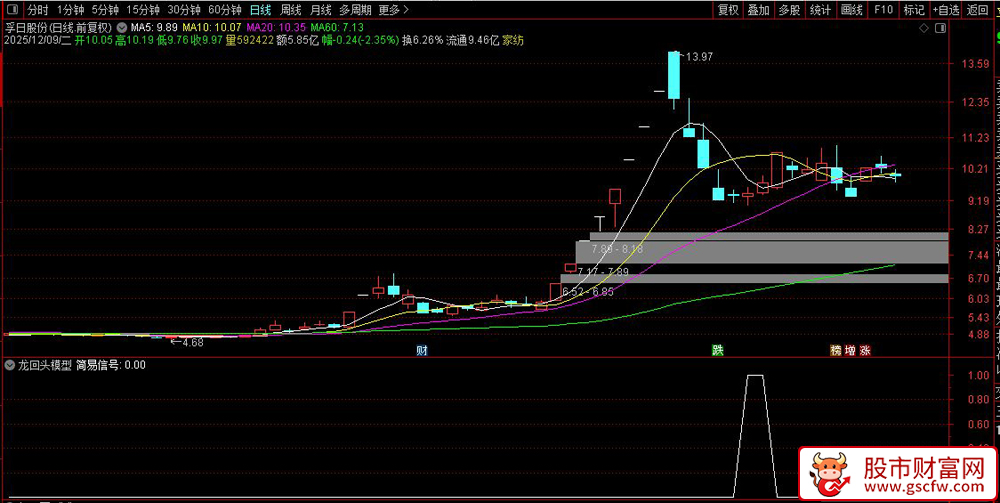Click the tallest cyan candle near 13.97
This screenshot has height=503, width=1000.
pos(674,76)
